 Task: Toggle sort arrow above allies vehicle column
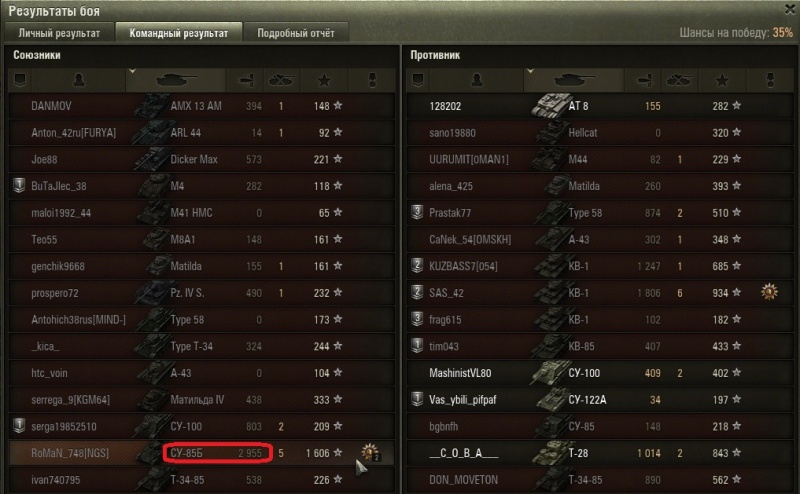tap(132, 71)
